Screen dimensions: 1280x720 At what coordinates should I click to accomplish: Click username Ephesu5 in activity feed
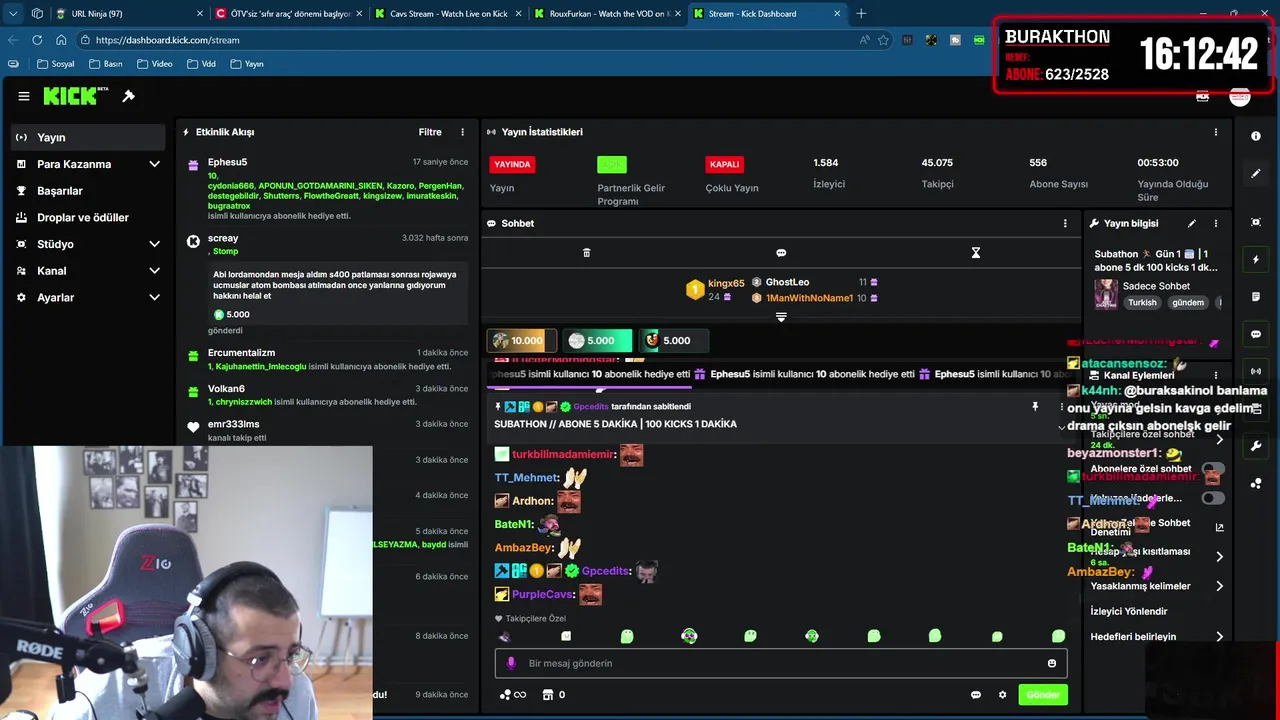coord(227,162)
